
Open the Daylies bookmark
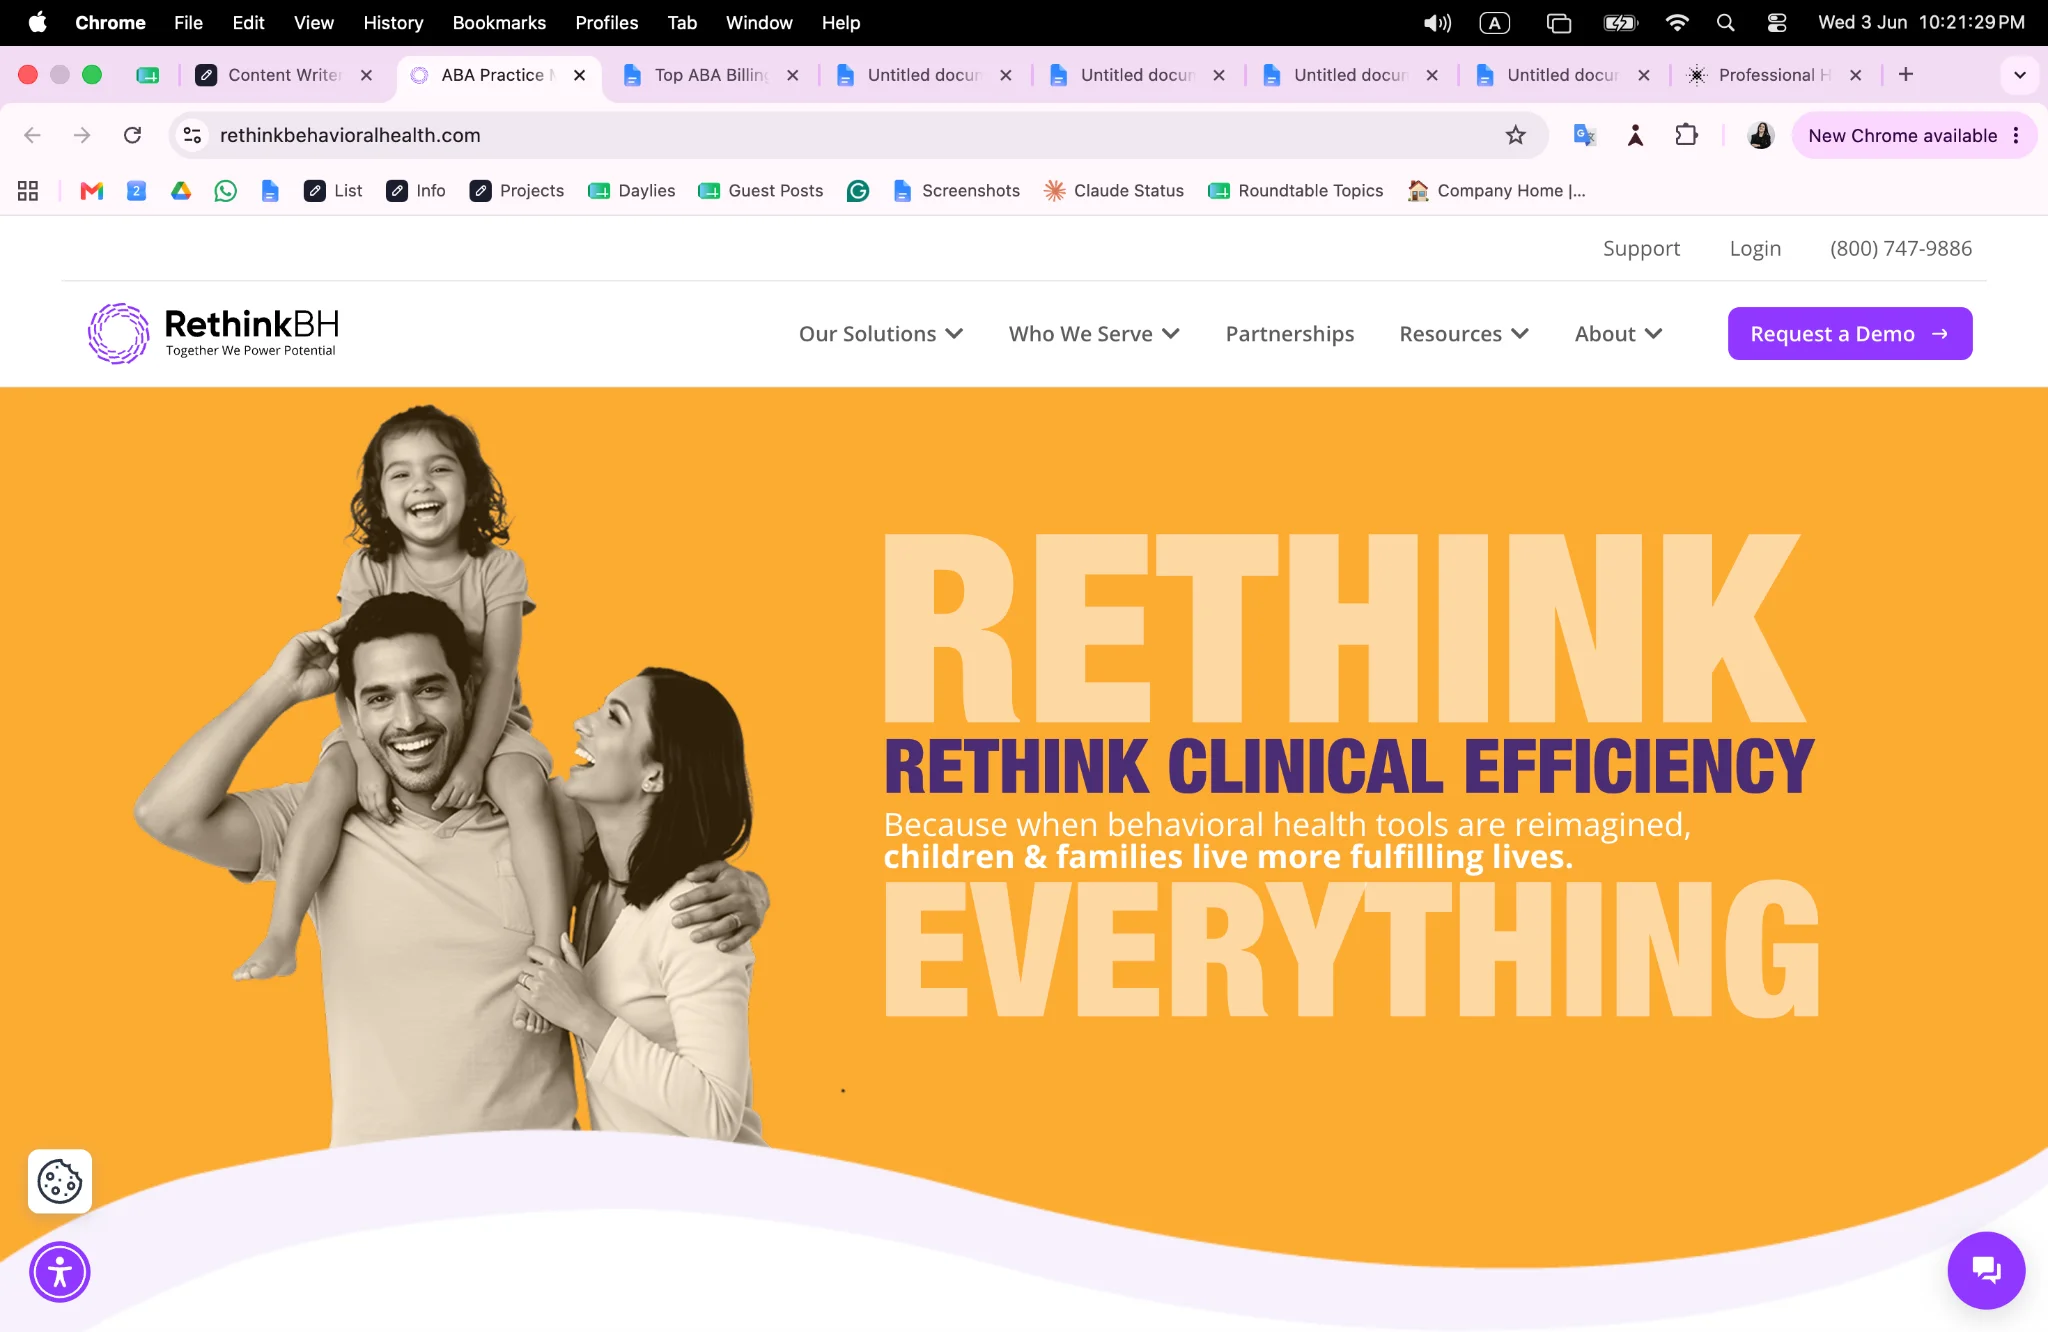632,191
